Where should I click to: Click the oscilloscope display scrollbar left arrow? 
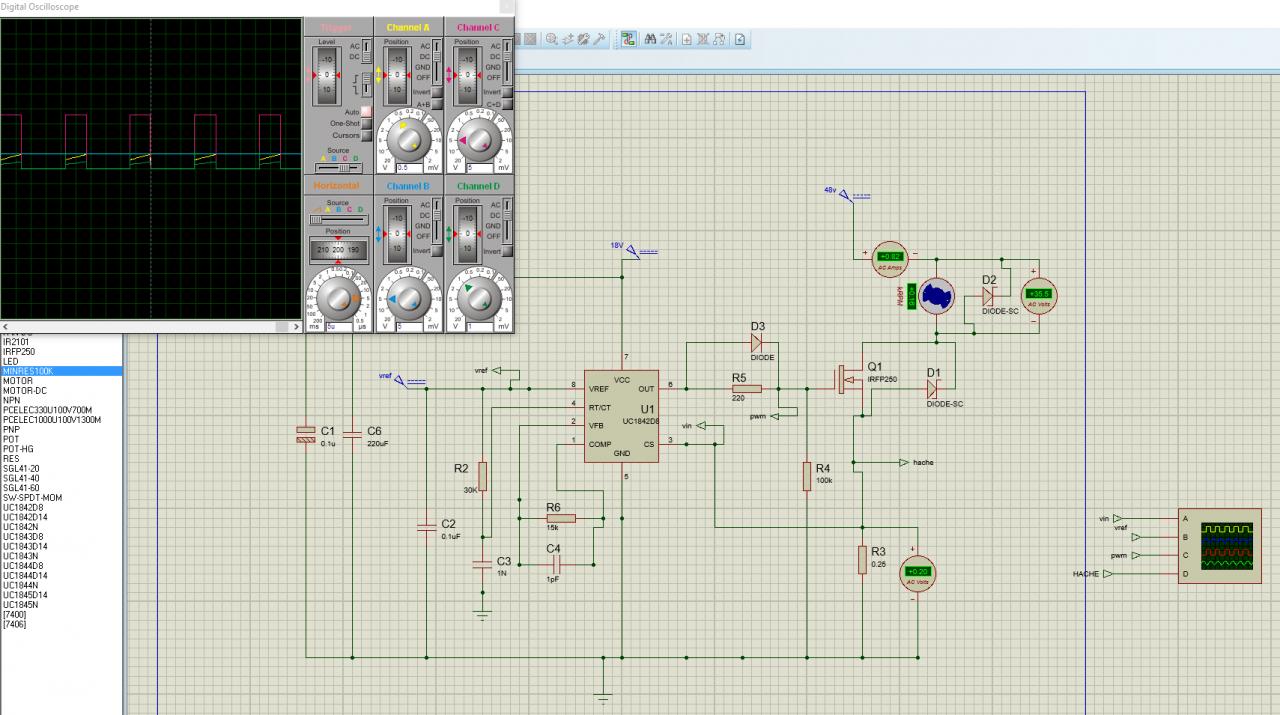click(x=5, y=326)
